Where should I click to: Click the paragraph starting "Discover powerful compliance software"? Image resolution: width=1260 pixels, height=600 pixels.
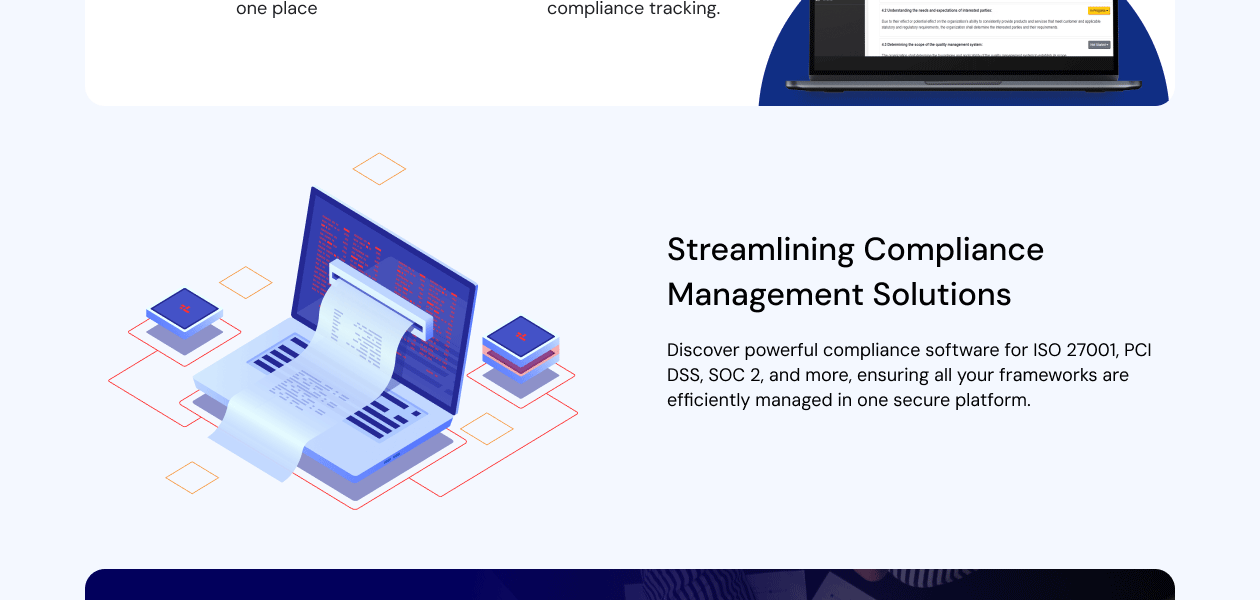click(908, 375)
